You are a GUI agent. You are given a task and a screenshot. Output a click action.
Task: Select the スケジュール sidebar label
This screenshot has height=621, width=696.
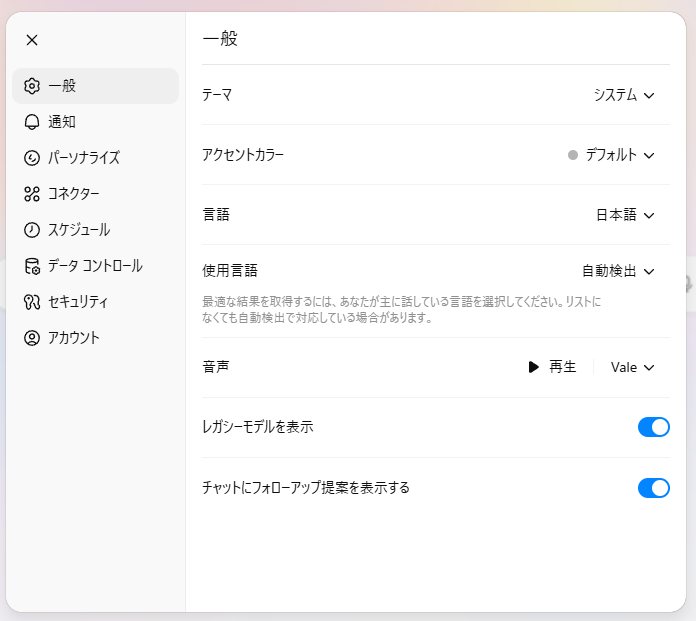[79, 230]
